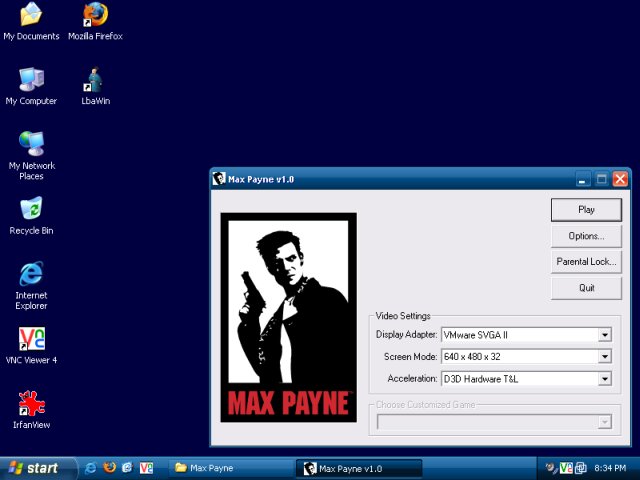Expand the Display Adapter dropdown
This screenshot has height=480, width=640.
point(605,335)
